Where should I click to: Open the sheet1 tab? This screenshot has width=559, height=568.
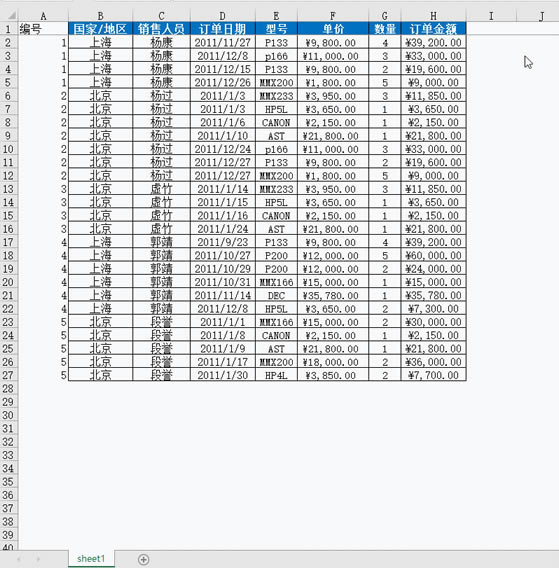click(91, 559)
